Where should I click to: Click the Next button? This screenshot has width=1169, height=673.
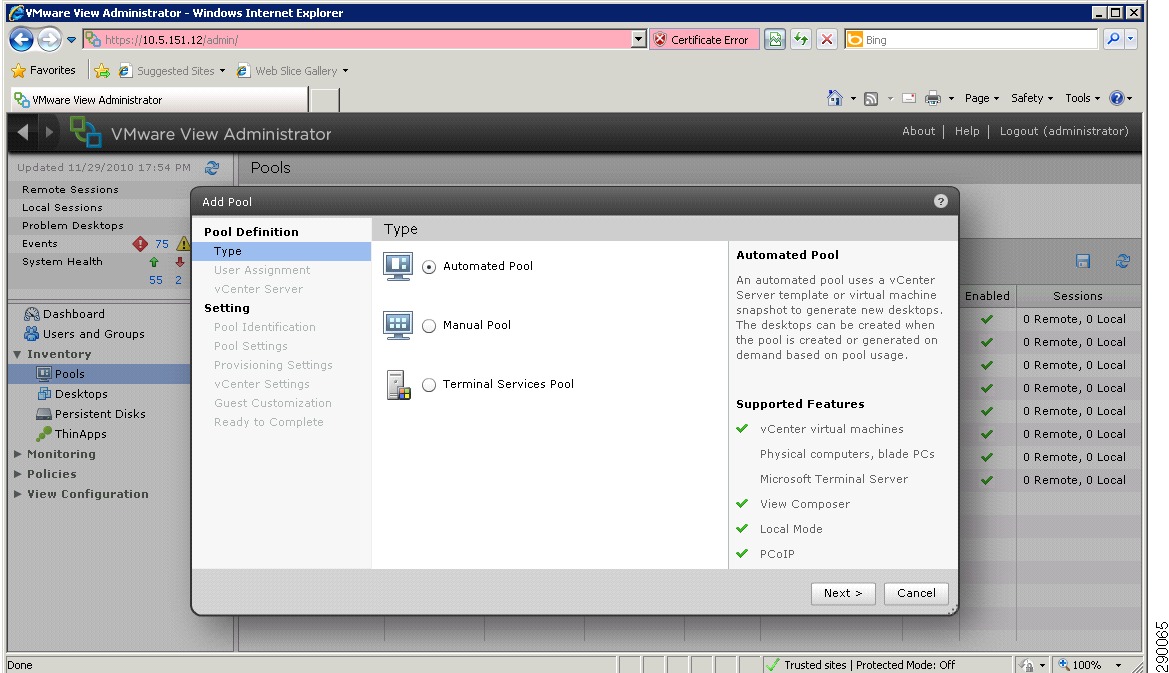[x=842, y=593]
